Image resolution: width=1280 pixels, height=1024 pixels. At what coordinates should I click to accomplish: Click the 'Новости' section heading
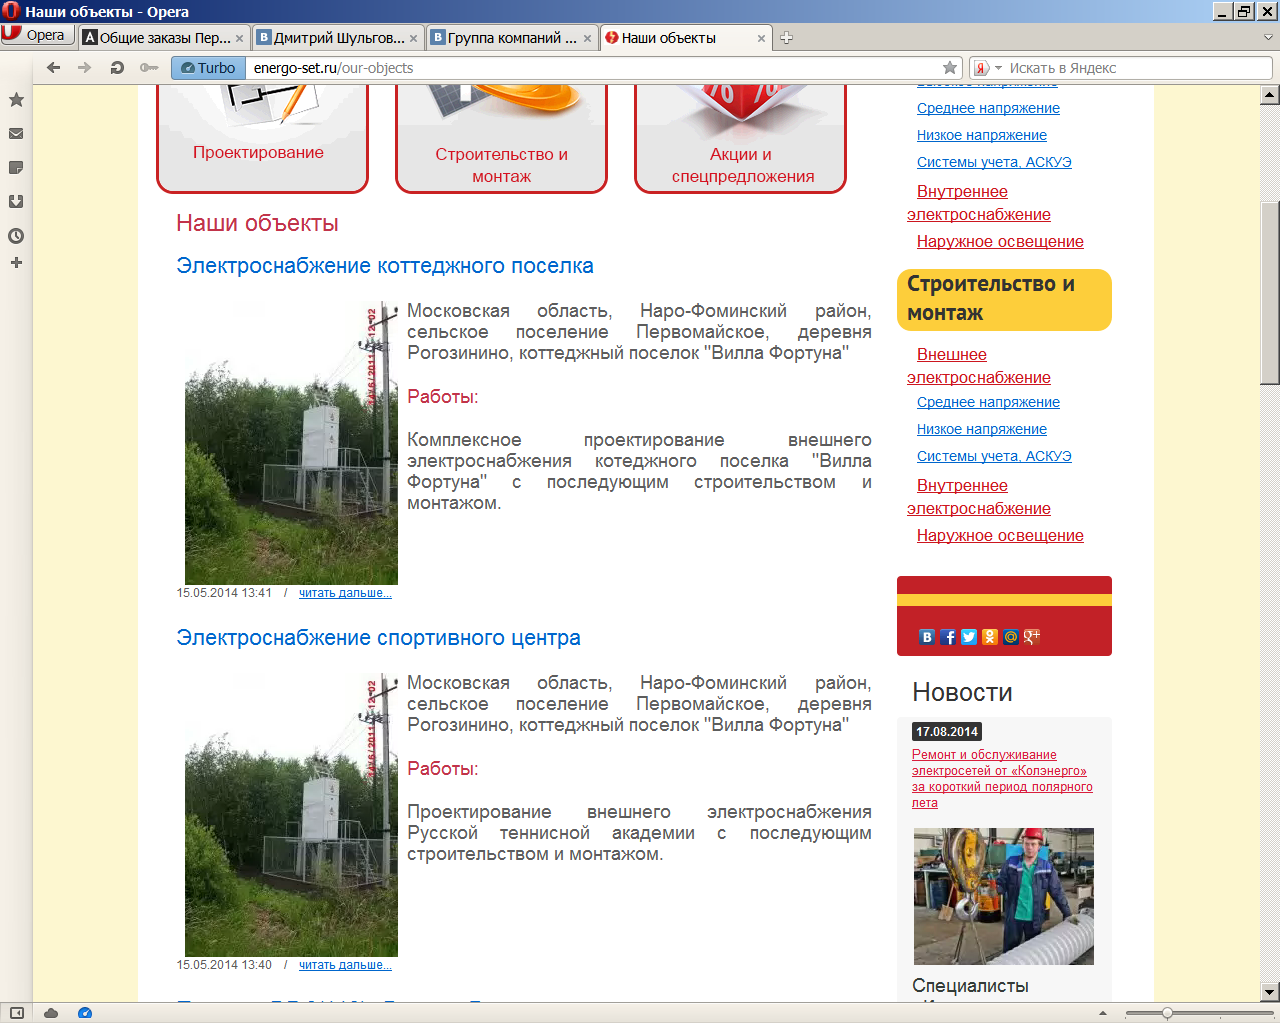coord(962,692)
